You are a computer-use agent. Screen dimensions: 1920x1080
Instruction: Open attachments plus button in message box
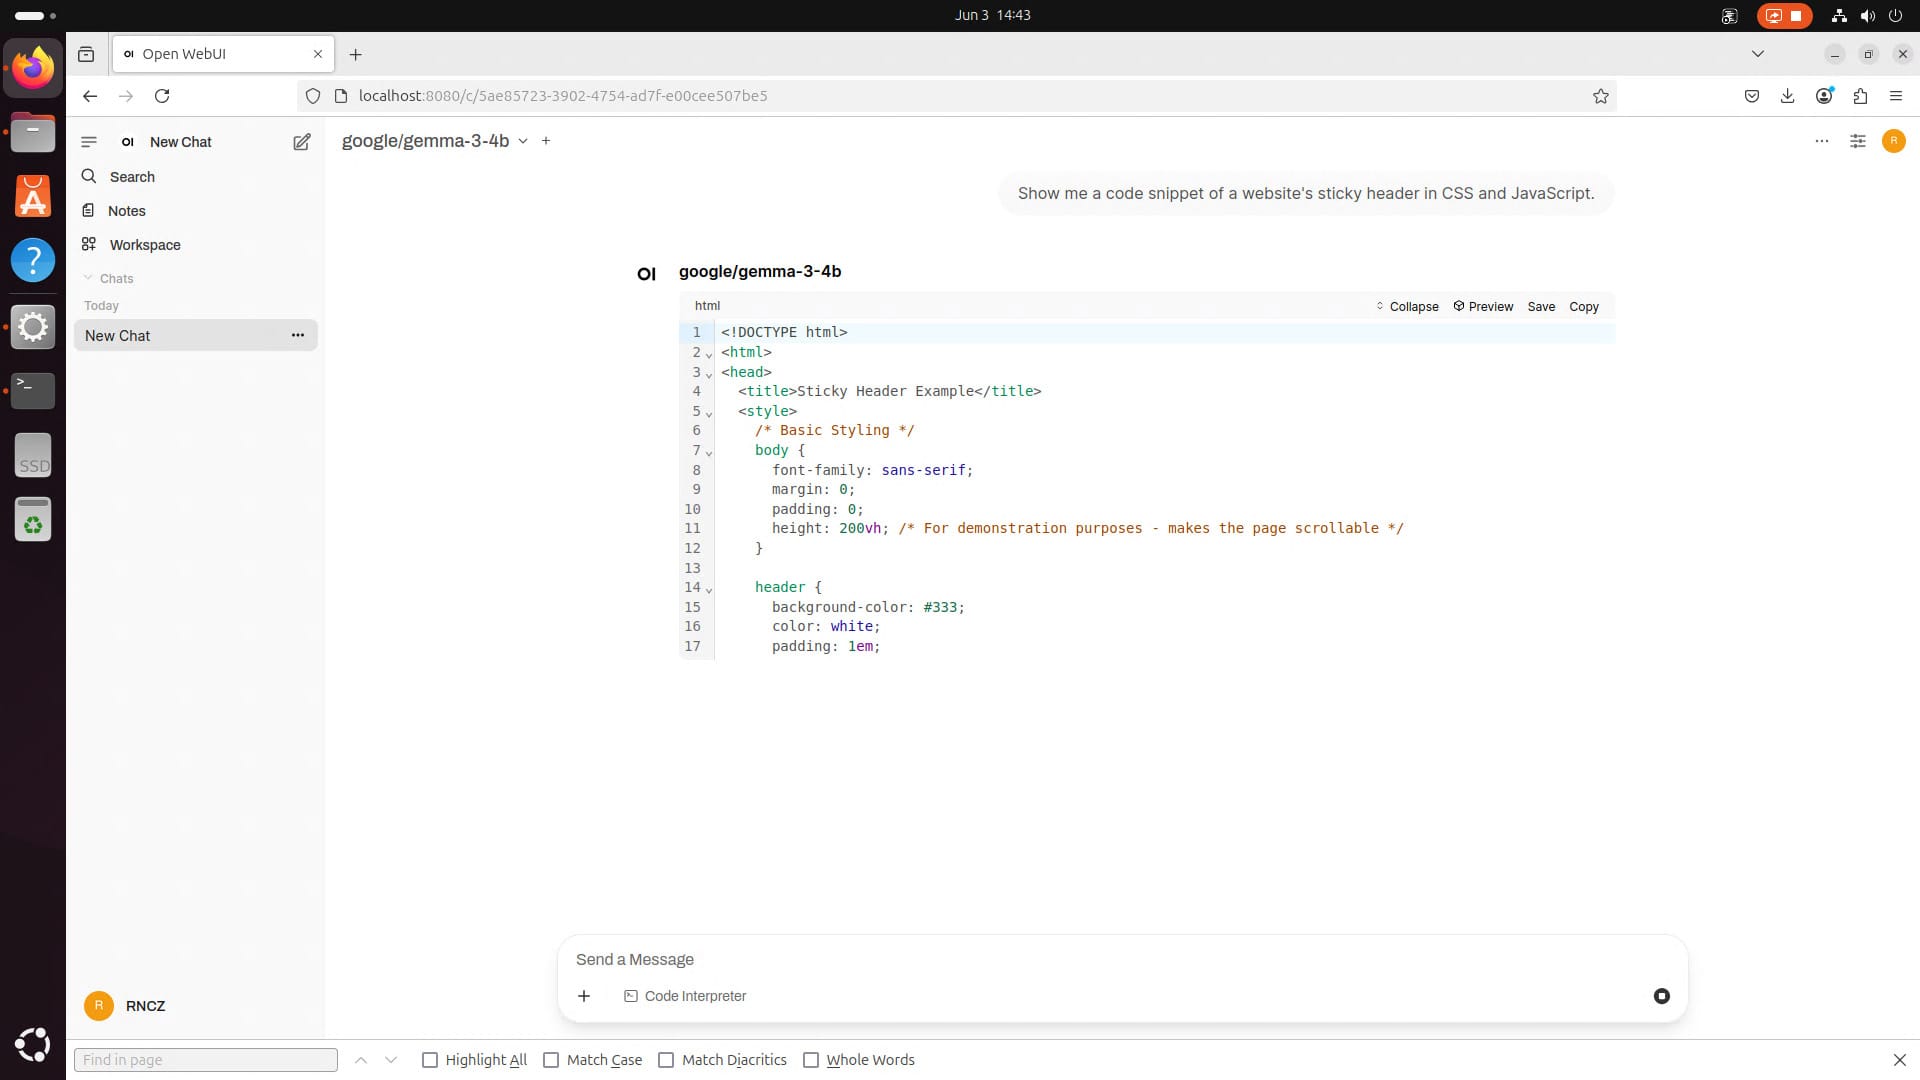pos(584,996)
